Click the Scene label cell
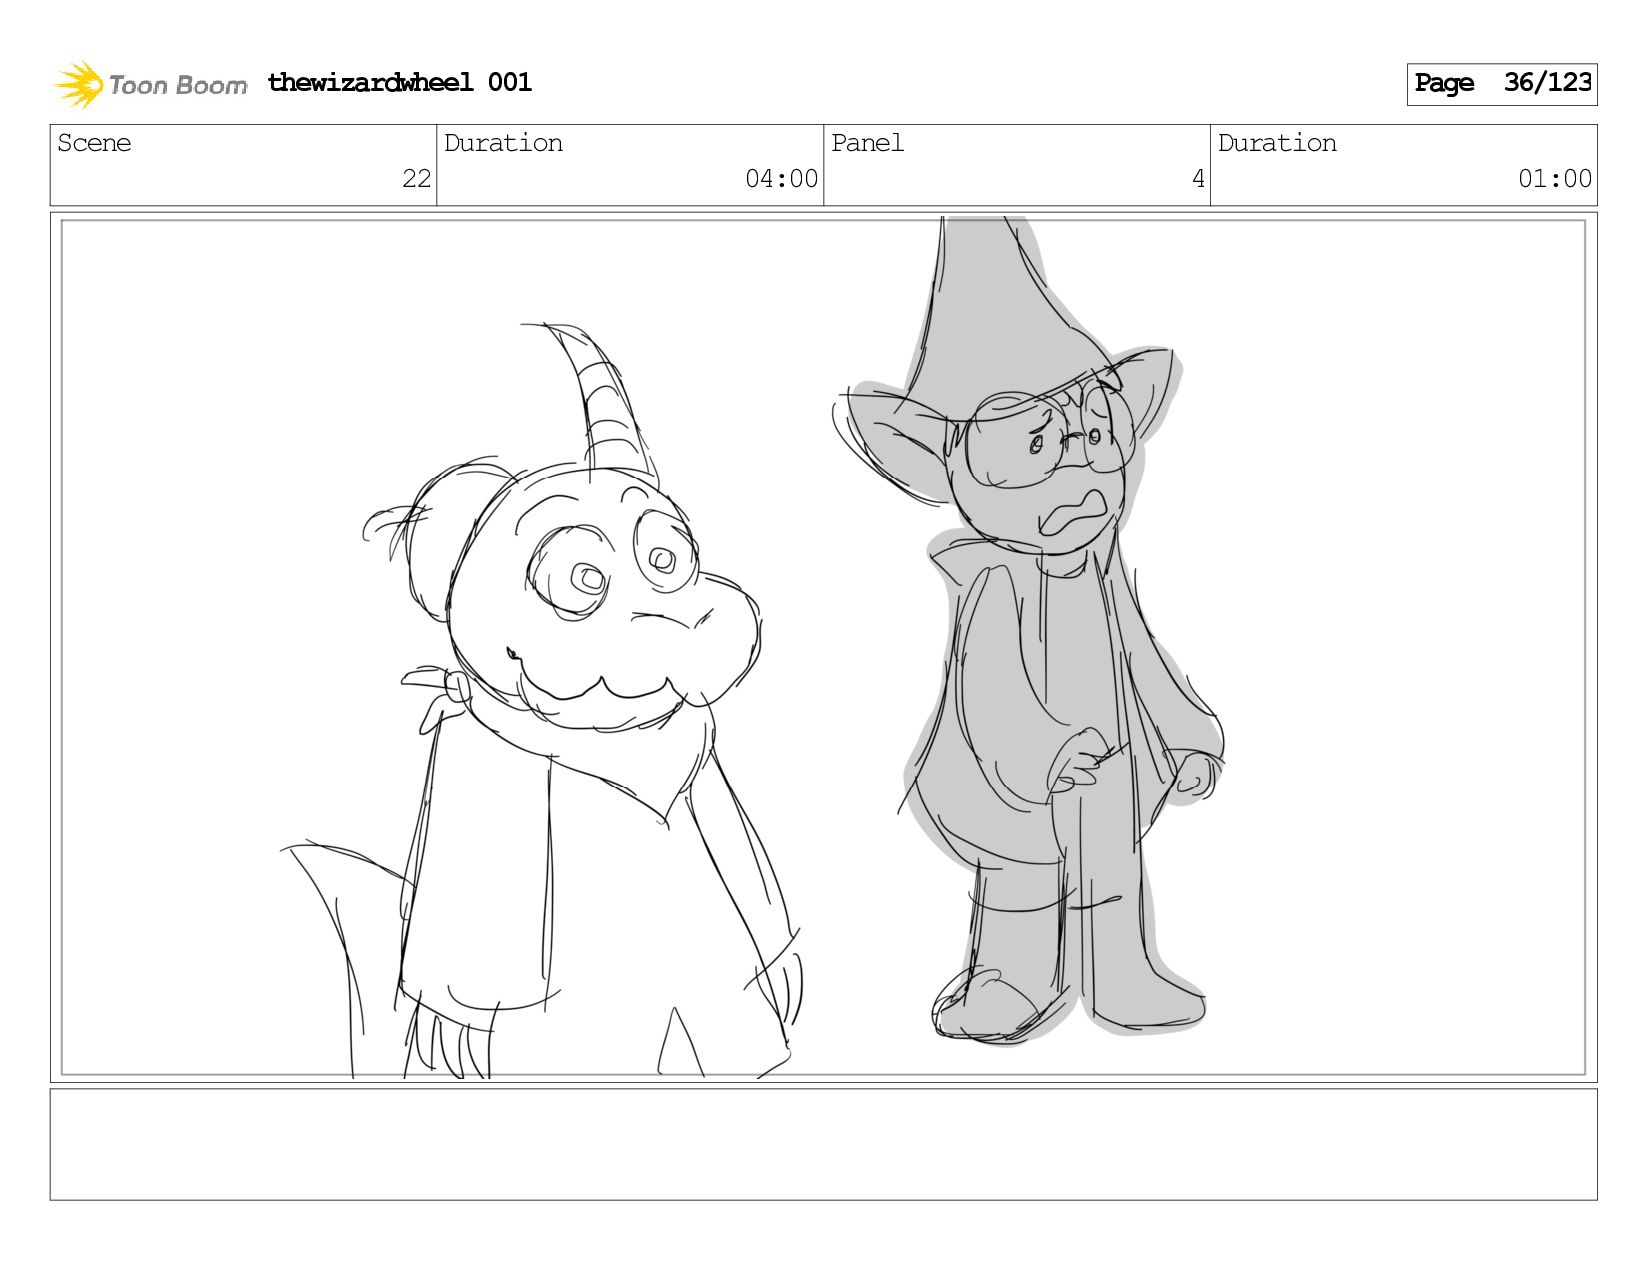Viewport: 1650px width, 1275px height. (243, 165)
